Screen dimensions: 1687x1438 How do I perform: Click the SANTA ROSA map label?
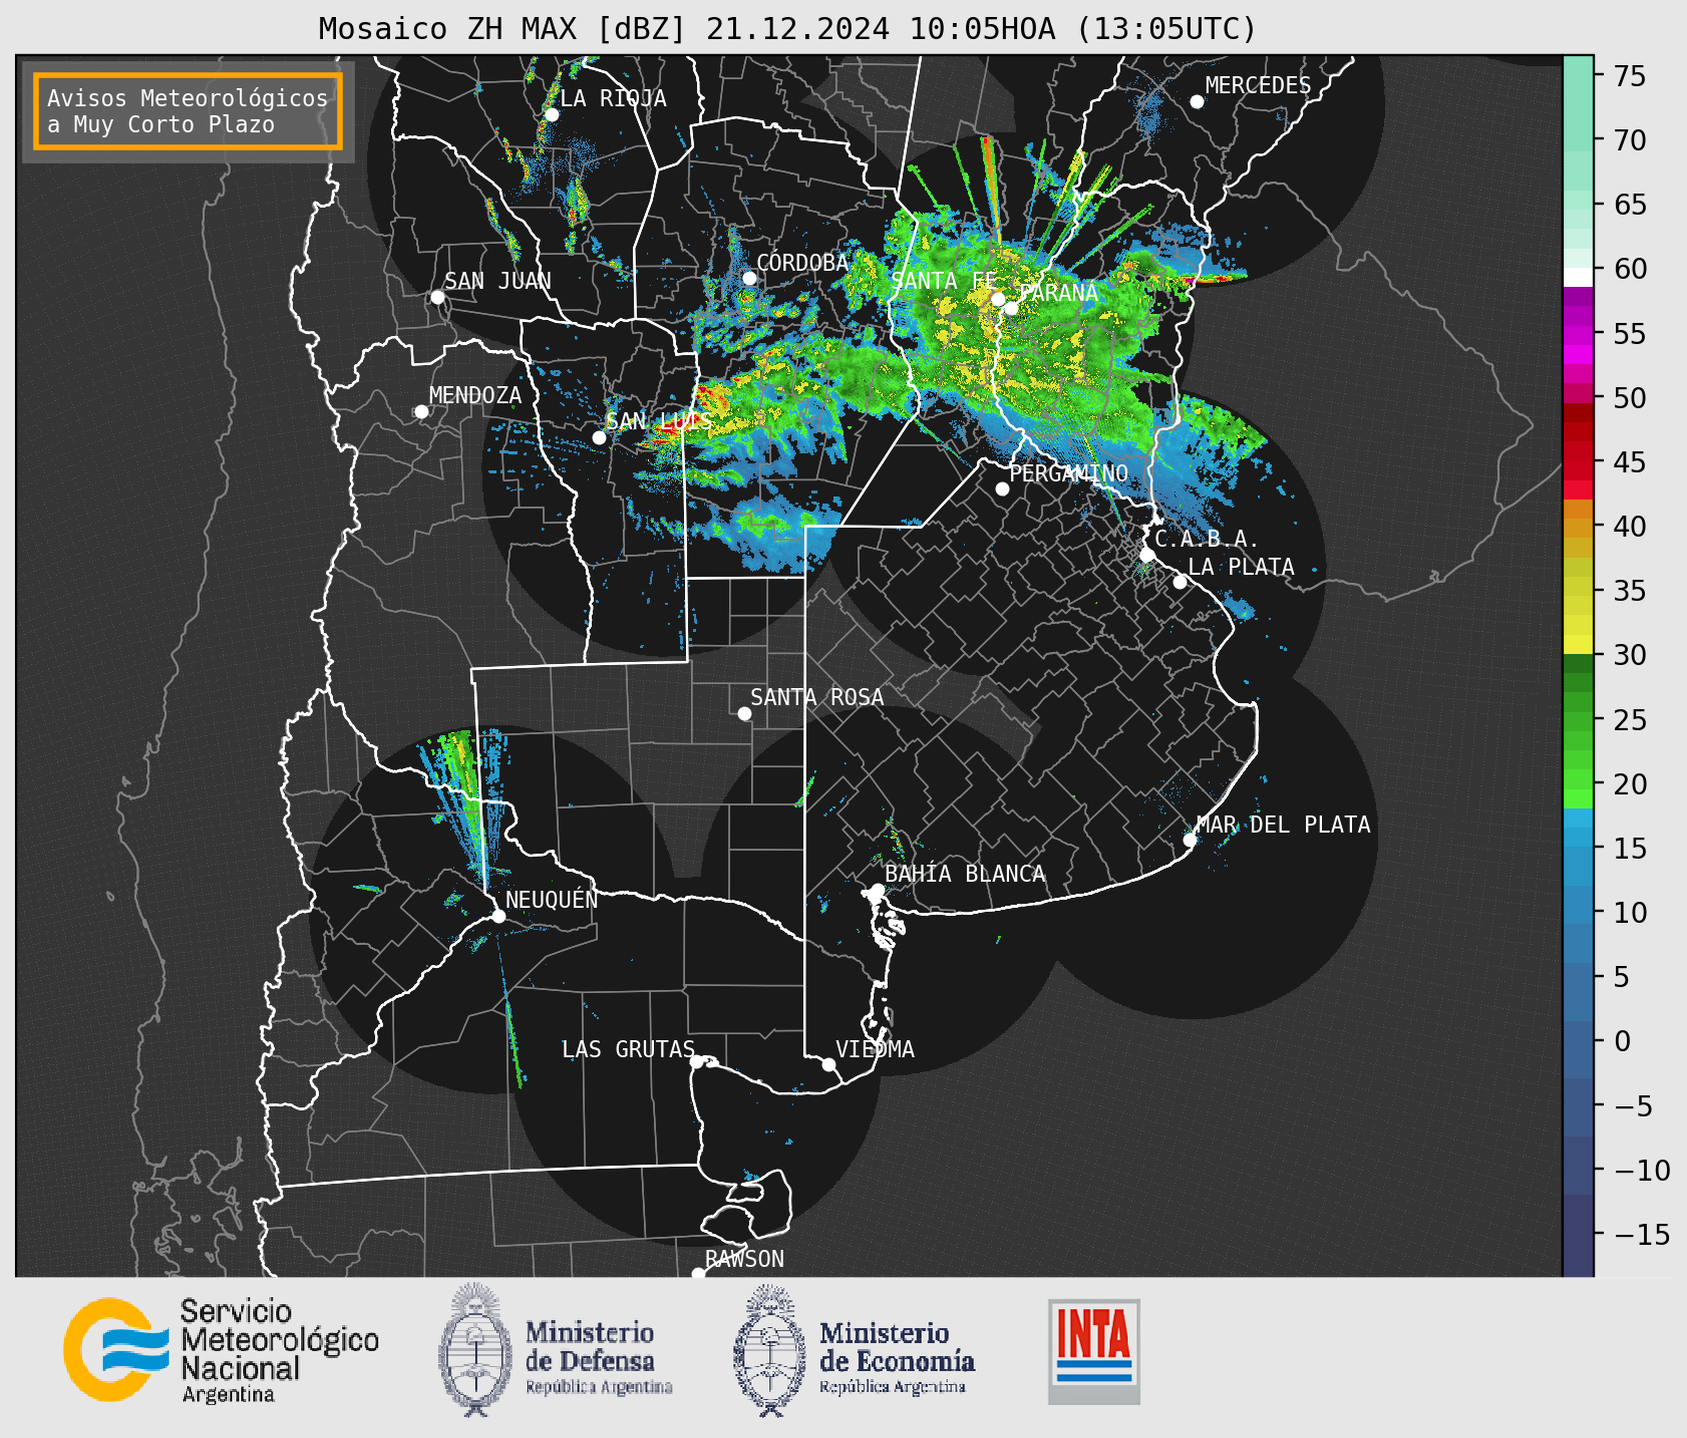(x=817, y=697)
